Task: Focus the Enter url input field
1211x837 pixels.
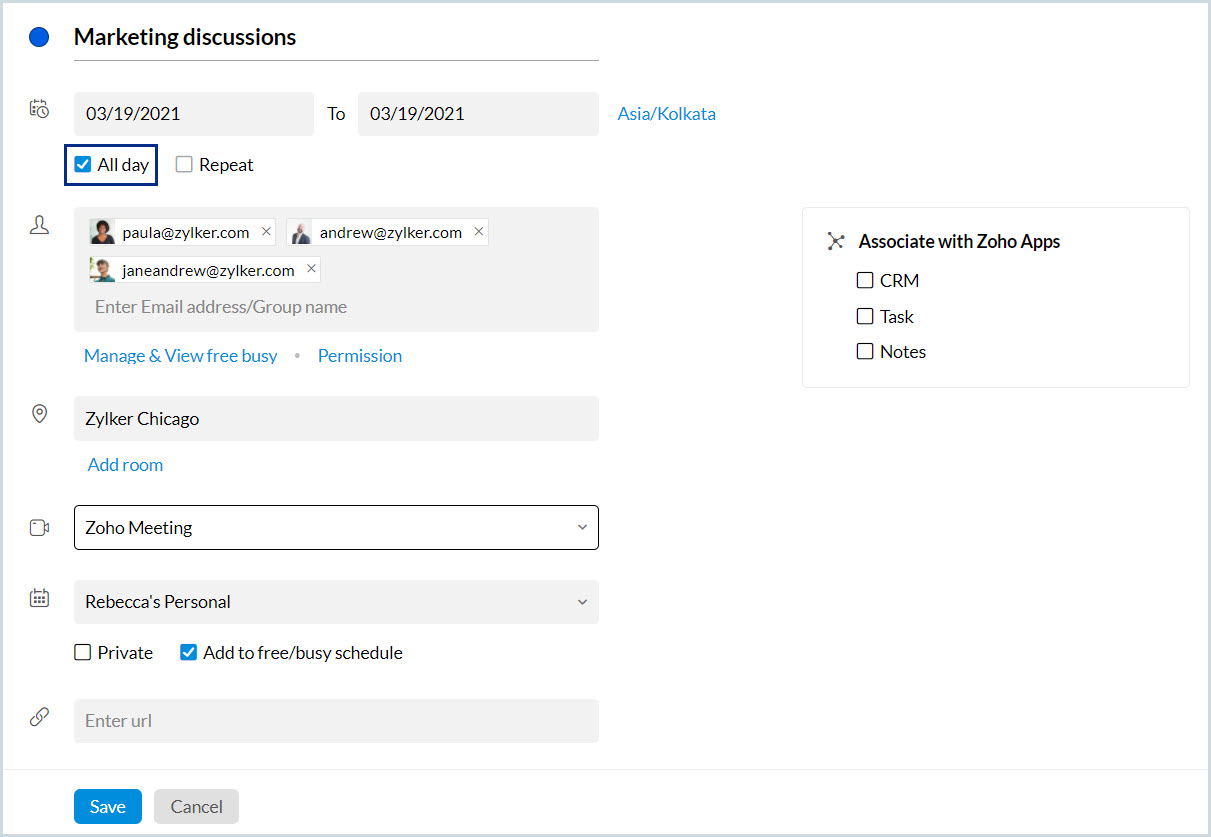Action: [x=336, y=721]
